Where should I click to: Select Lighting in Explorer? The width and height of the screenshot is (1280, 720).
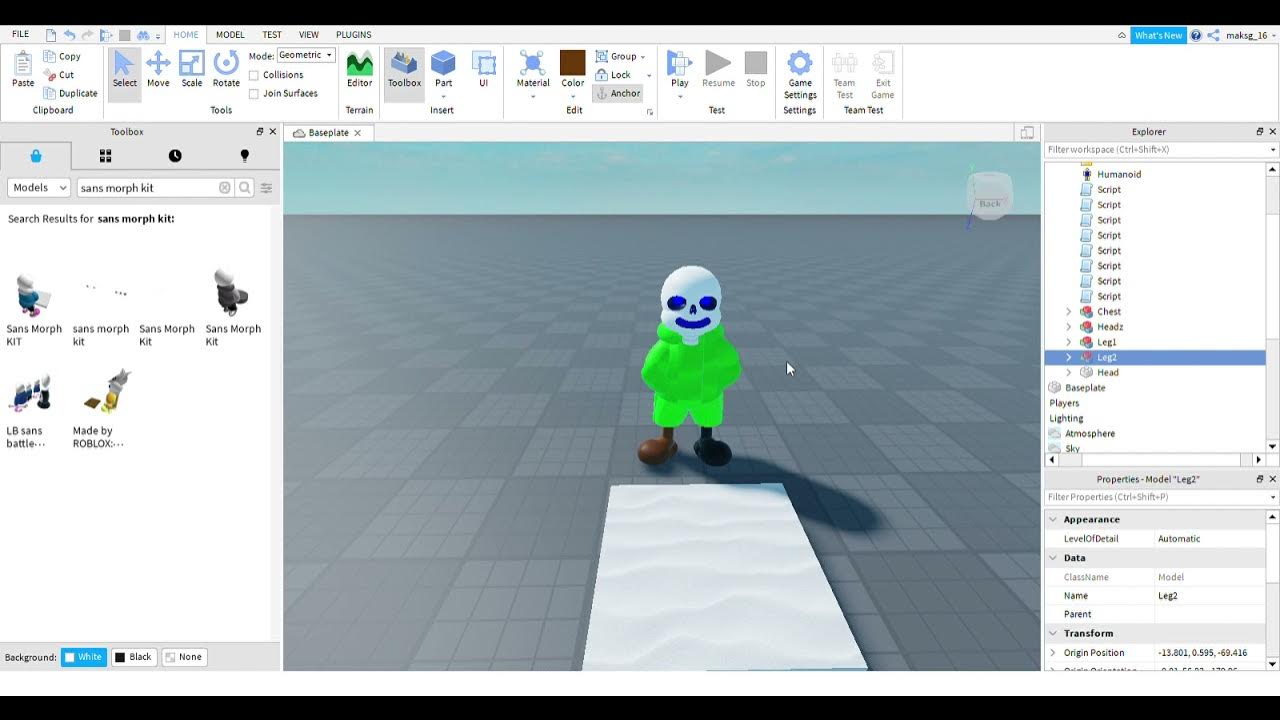pyautogui.click(x=1066, y=419)
